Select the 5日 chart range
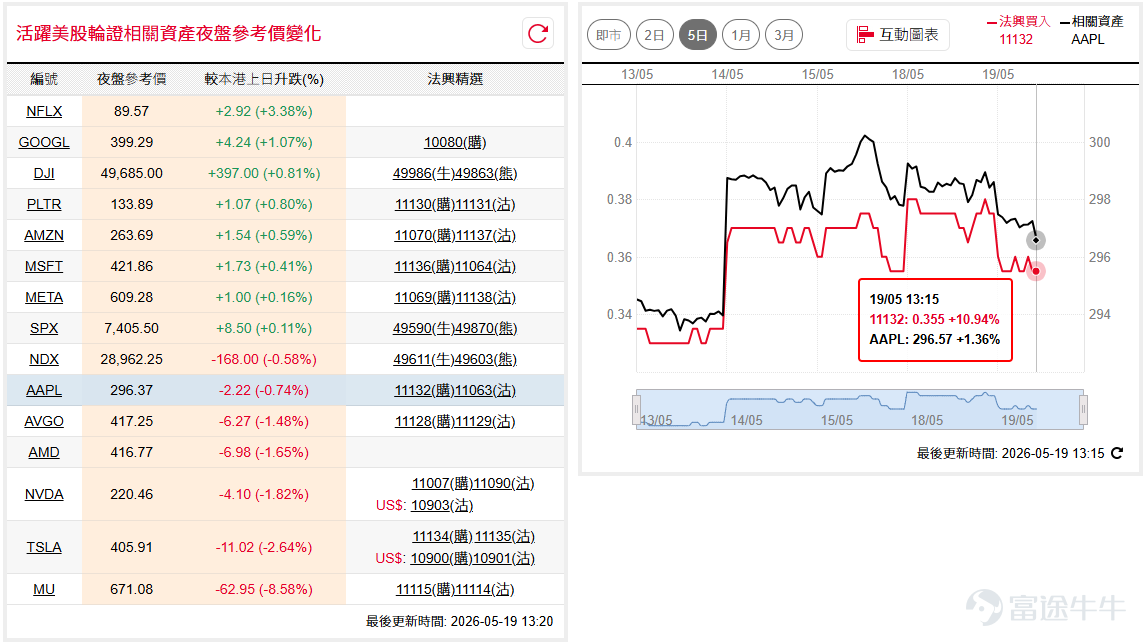The height and width of the screenshot is (644, 1146). [697, 35]
